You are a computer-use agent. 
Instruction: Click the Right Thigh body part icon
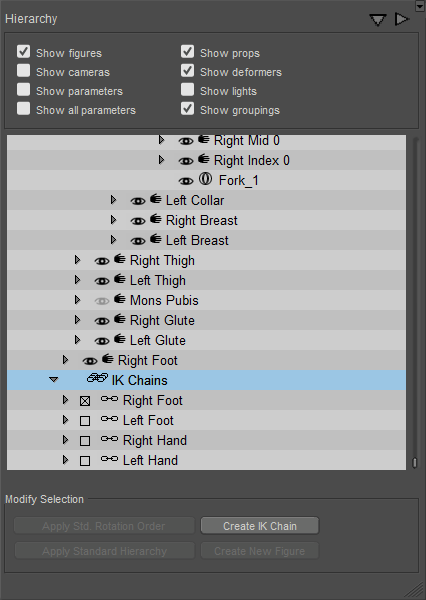119,259
